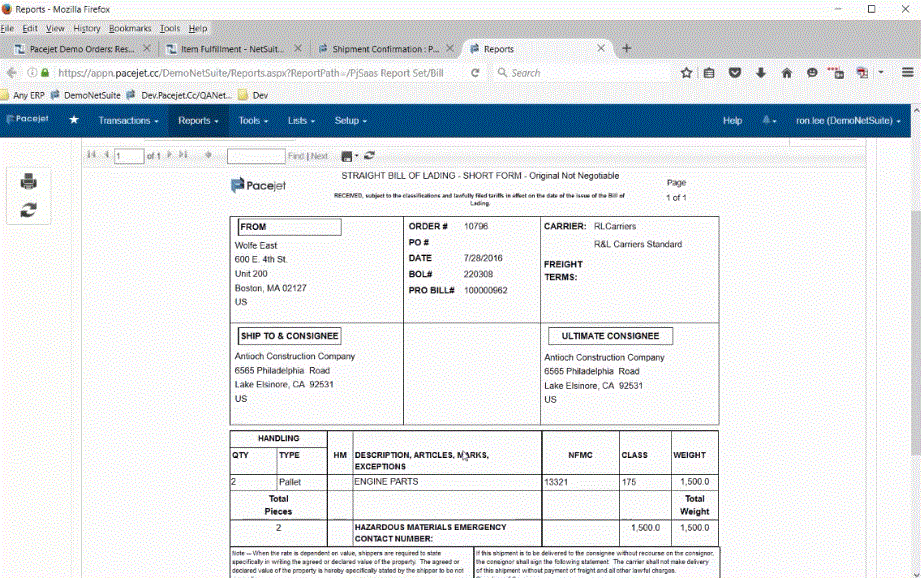Click the print report icon in sidebar
Screen dimensions: 921x578
[x=28, y=182]
